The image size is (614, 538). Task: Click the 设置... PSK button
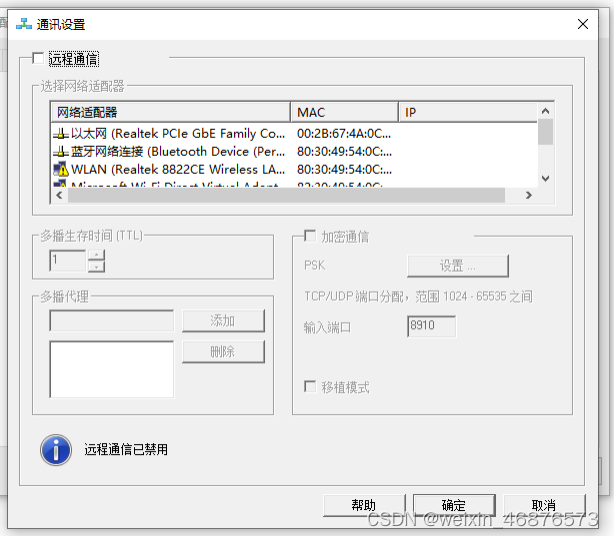click(x=457, y=266)
